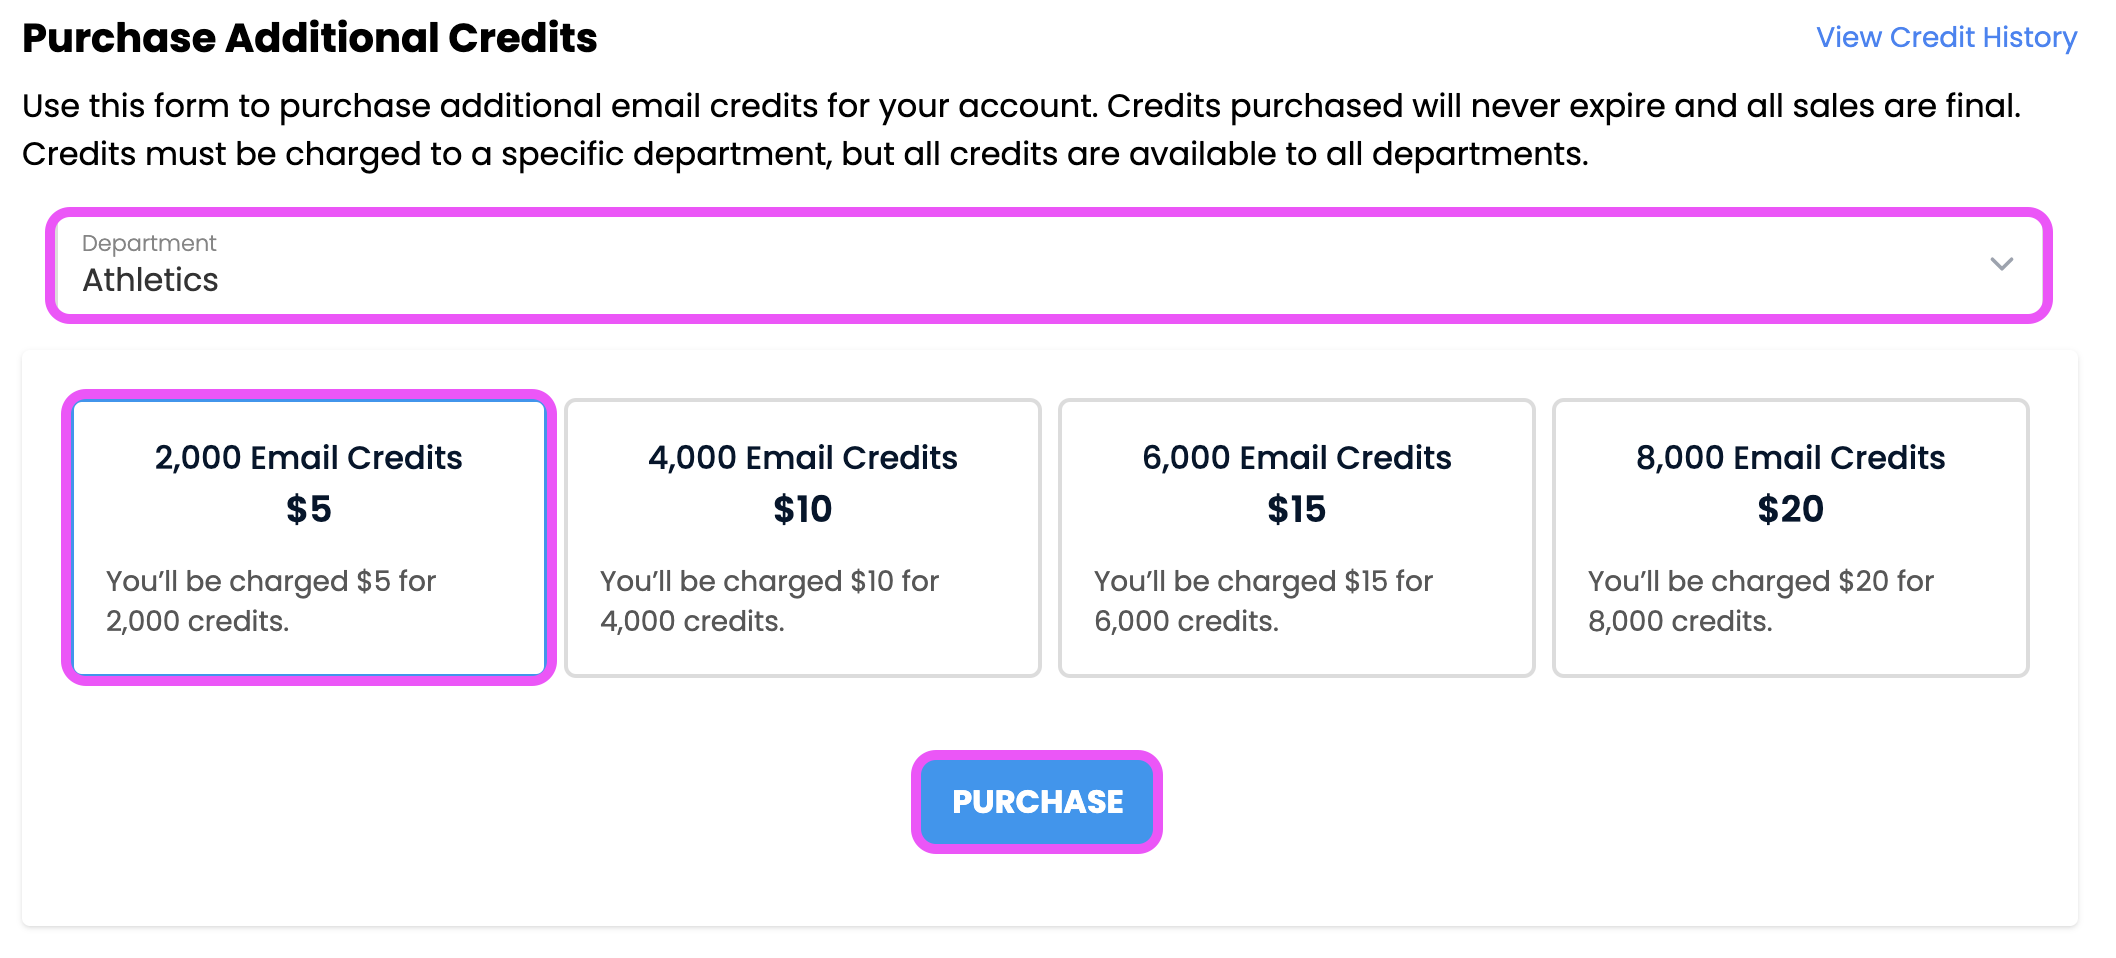Viewport: 2116px width, 958px height.
Task: Click the small Department field label
Action: (149, 243)
